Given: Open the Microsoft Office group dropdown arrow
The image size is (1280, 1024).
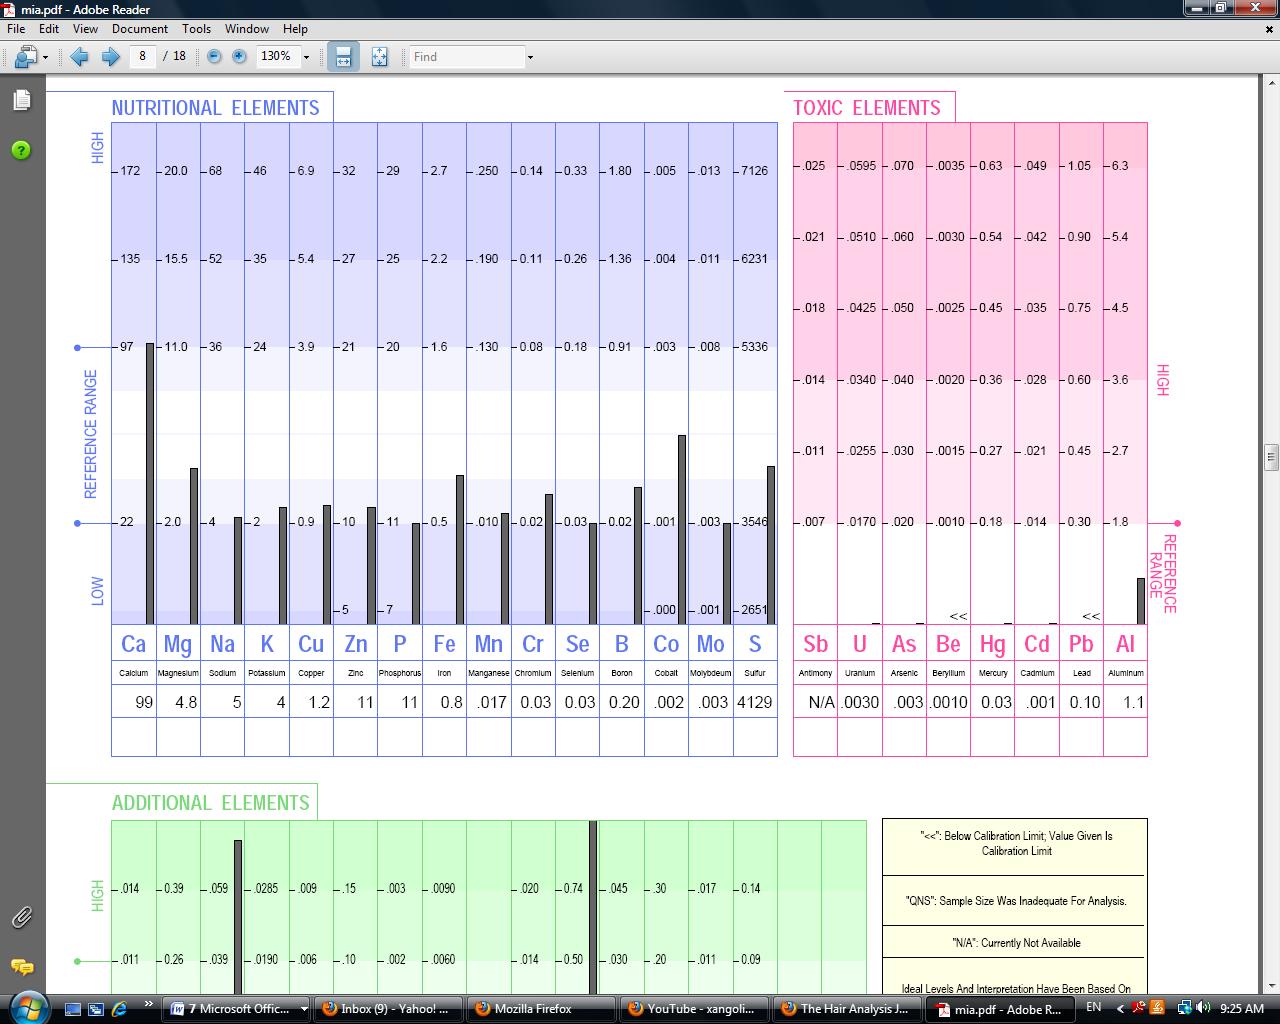Looking at the screenshot, I should [x=304, y=1009].
